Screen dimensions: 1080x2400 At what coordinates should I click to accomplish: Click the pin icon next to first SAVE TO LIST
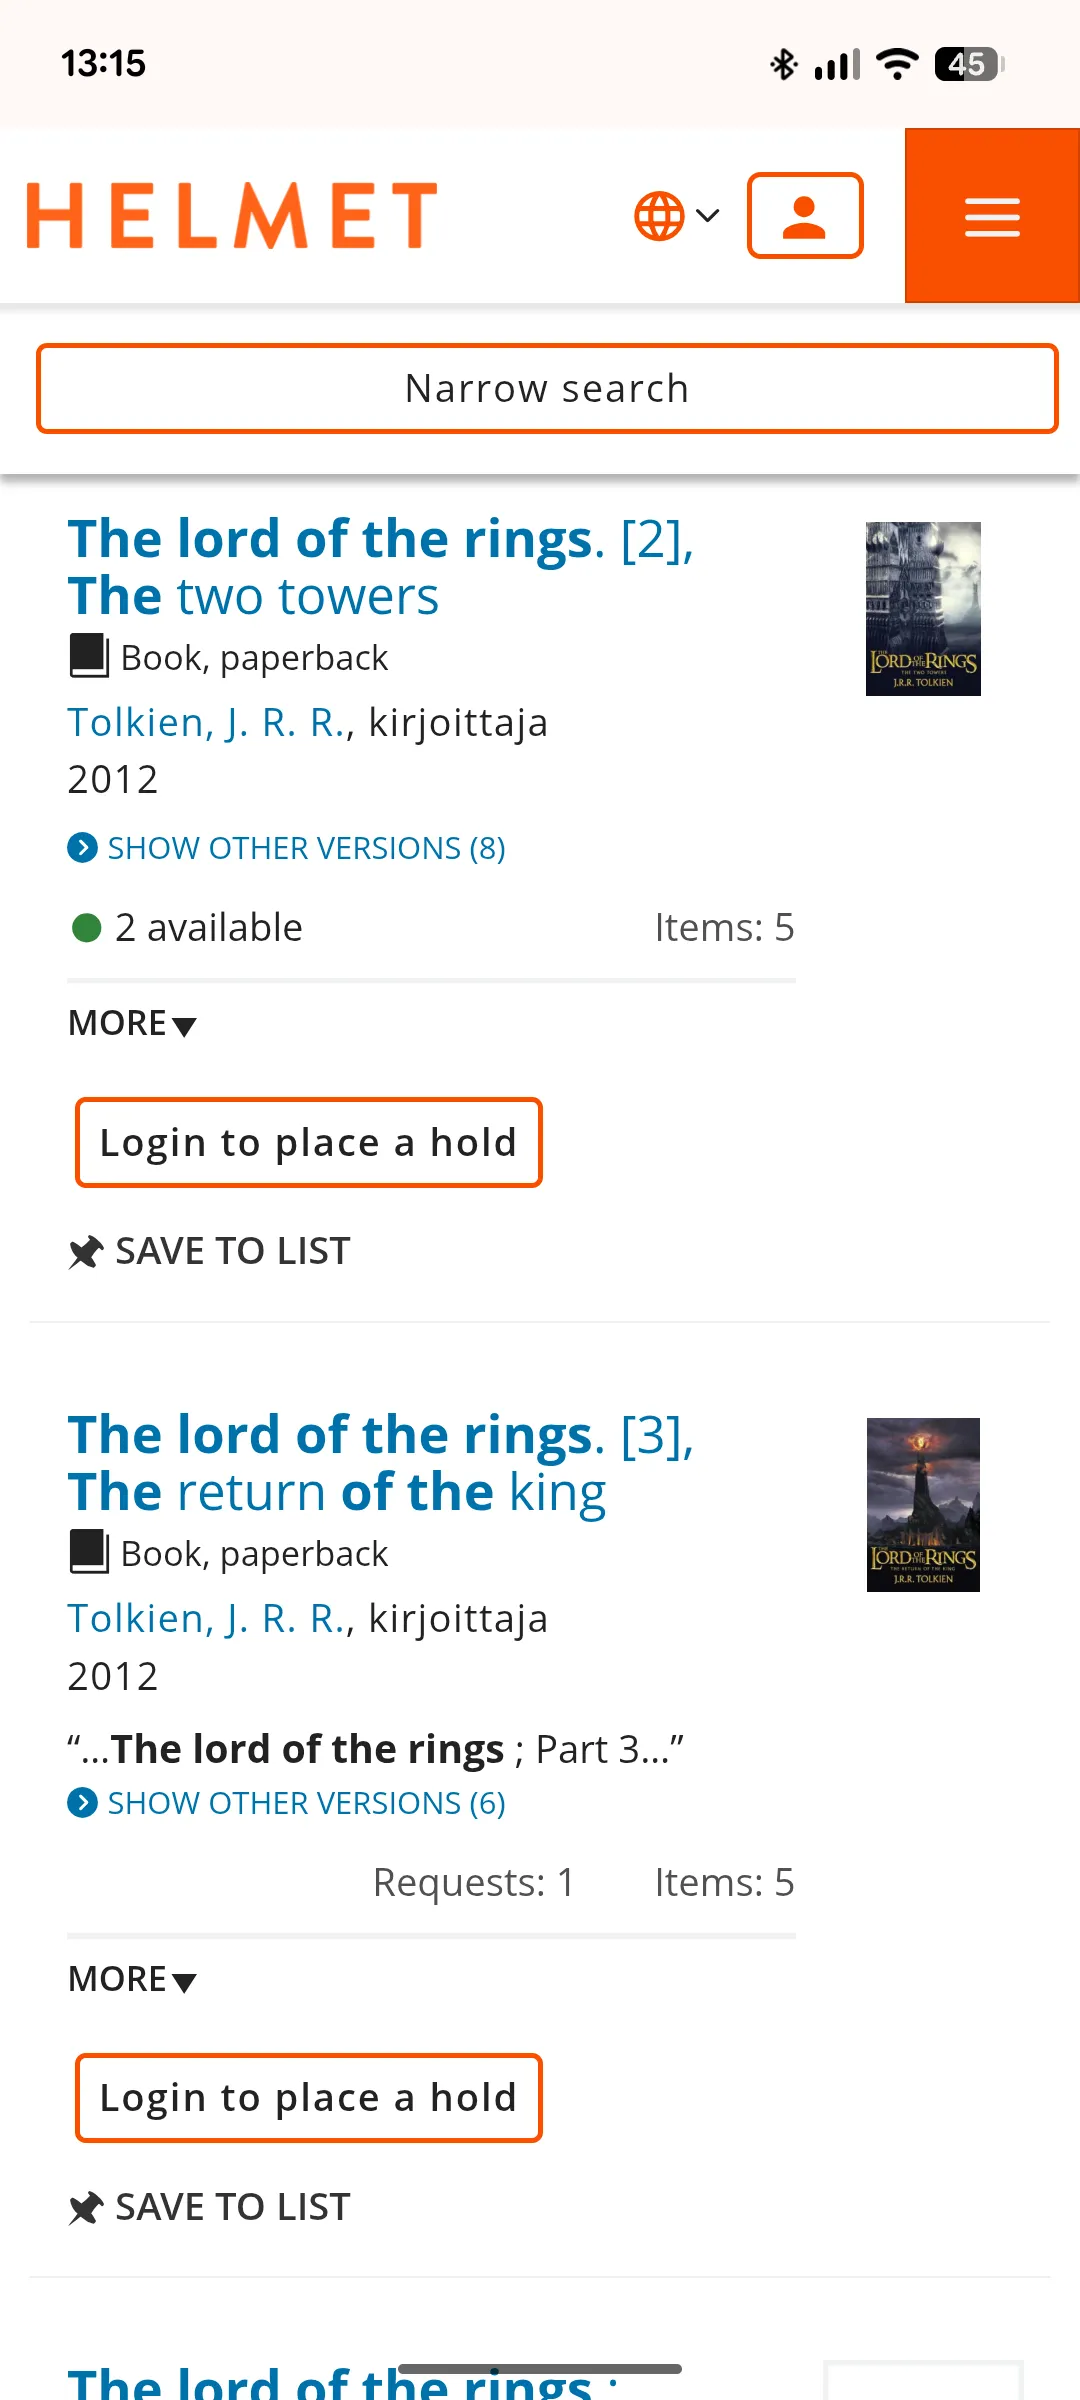point(86,1249)
